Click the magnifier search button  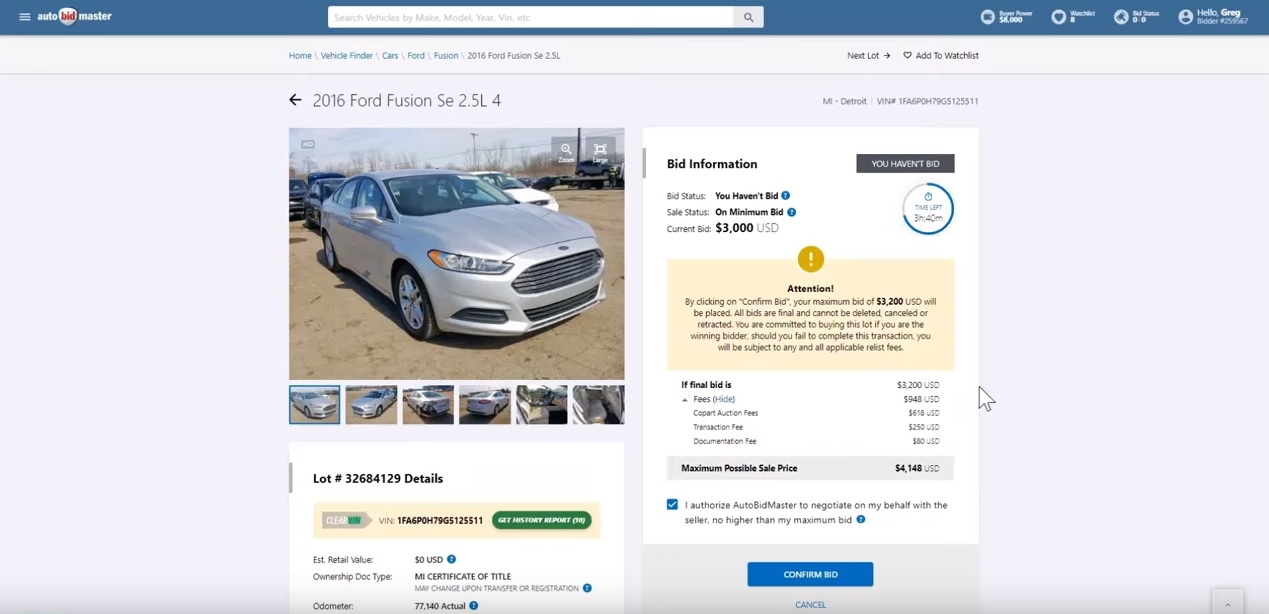click(748, 17)
